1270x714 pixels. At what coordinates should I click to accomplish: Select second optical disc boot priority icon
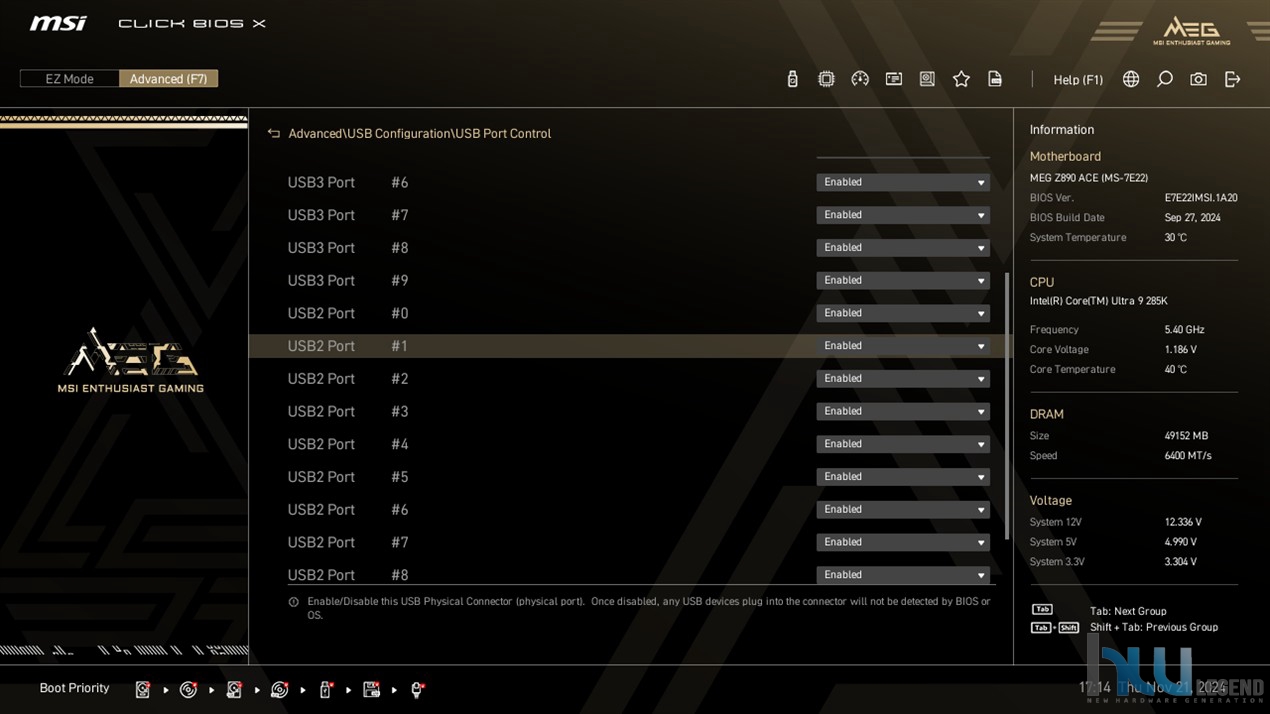tap(280, 689)
